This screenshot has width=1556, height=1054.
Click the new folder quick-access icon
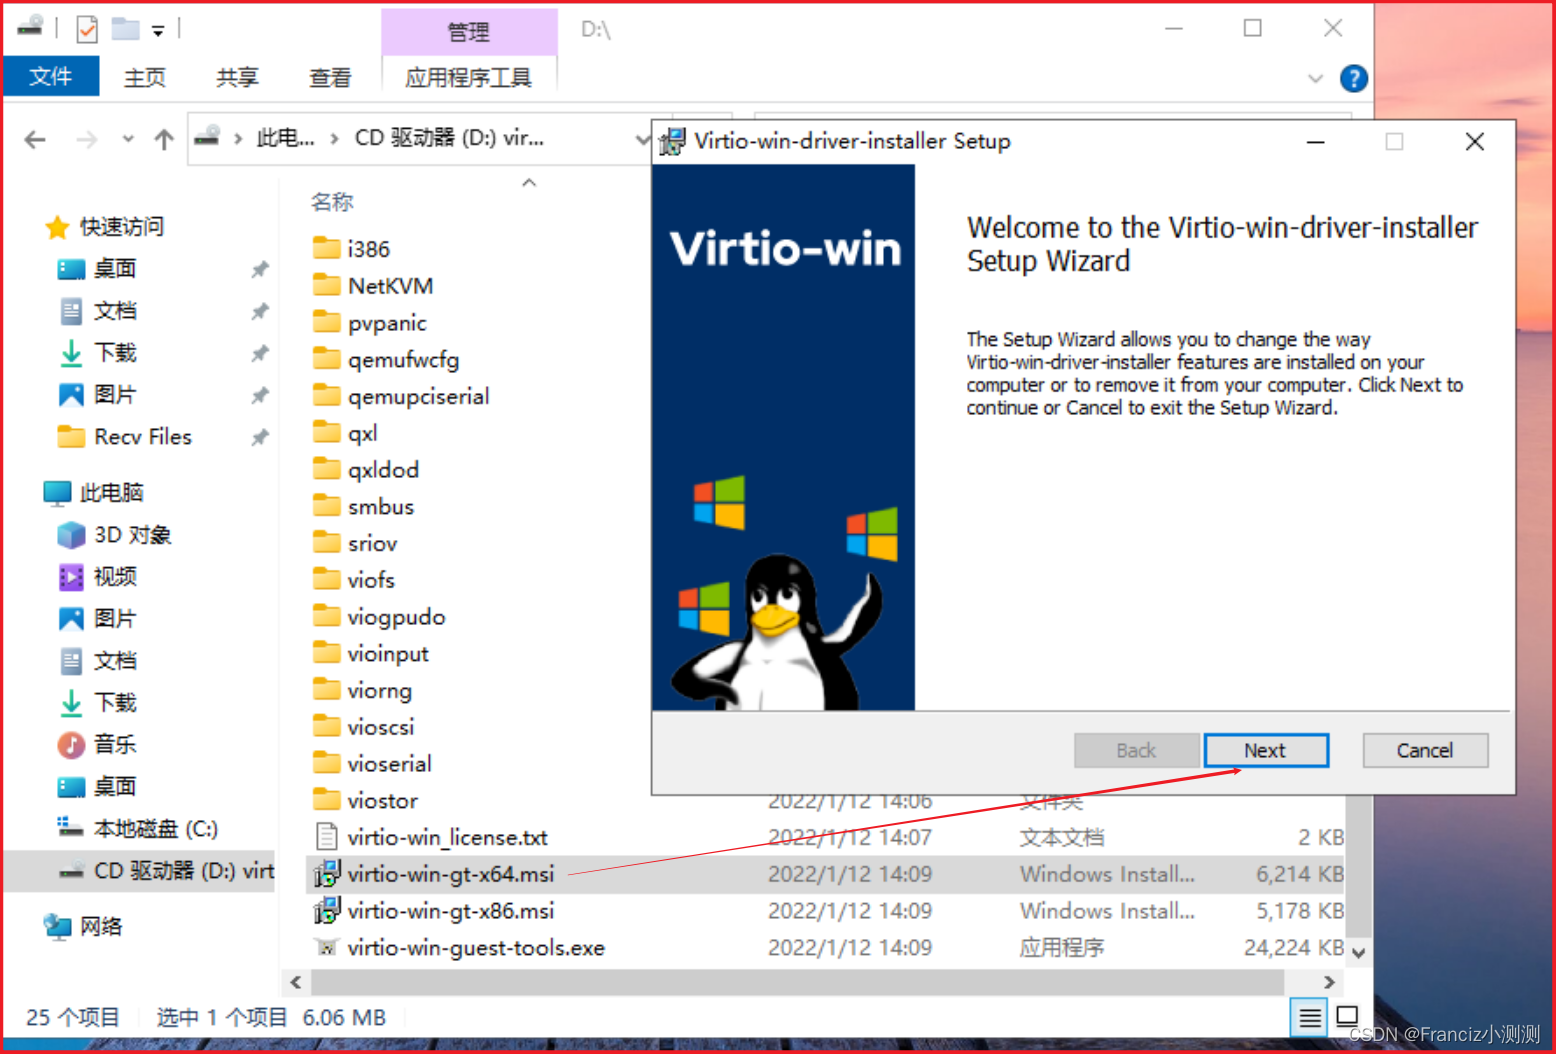(x=125, y=28)
